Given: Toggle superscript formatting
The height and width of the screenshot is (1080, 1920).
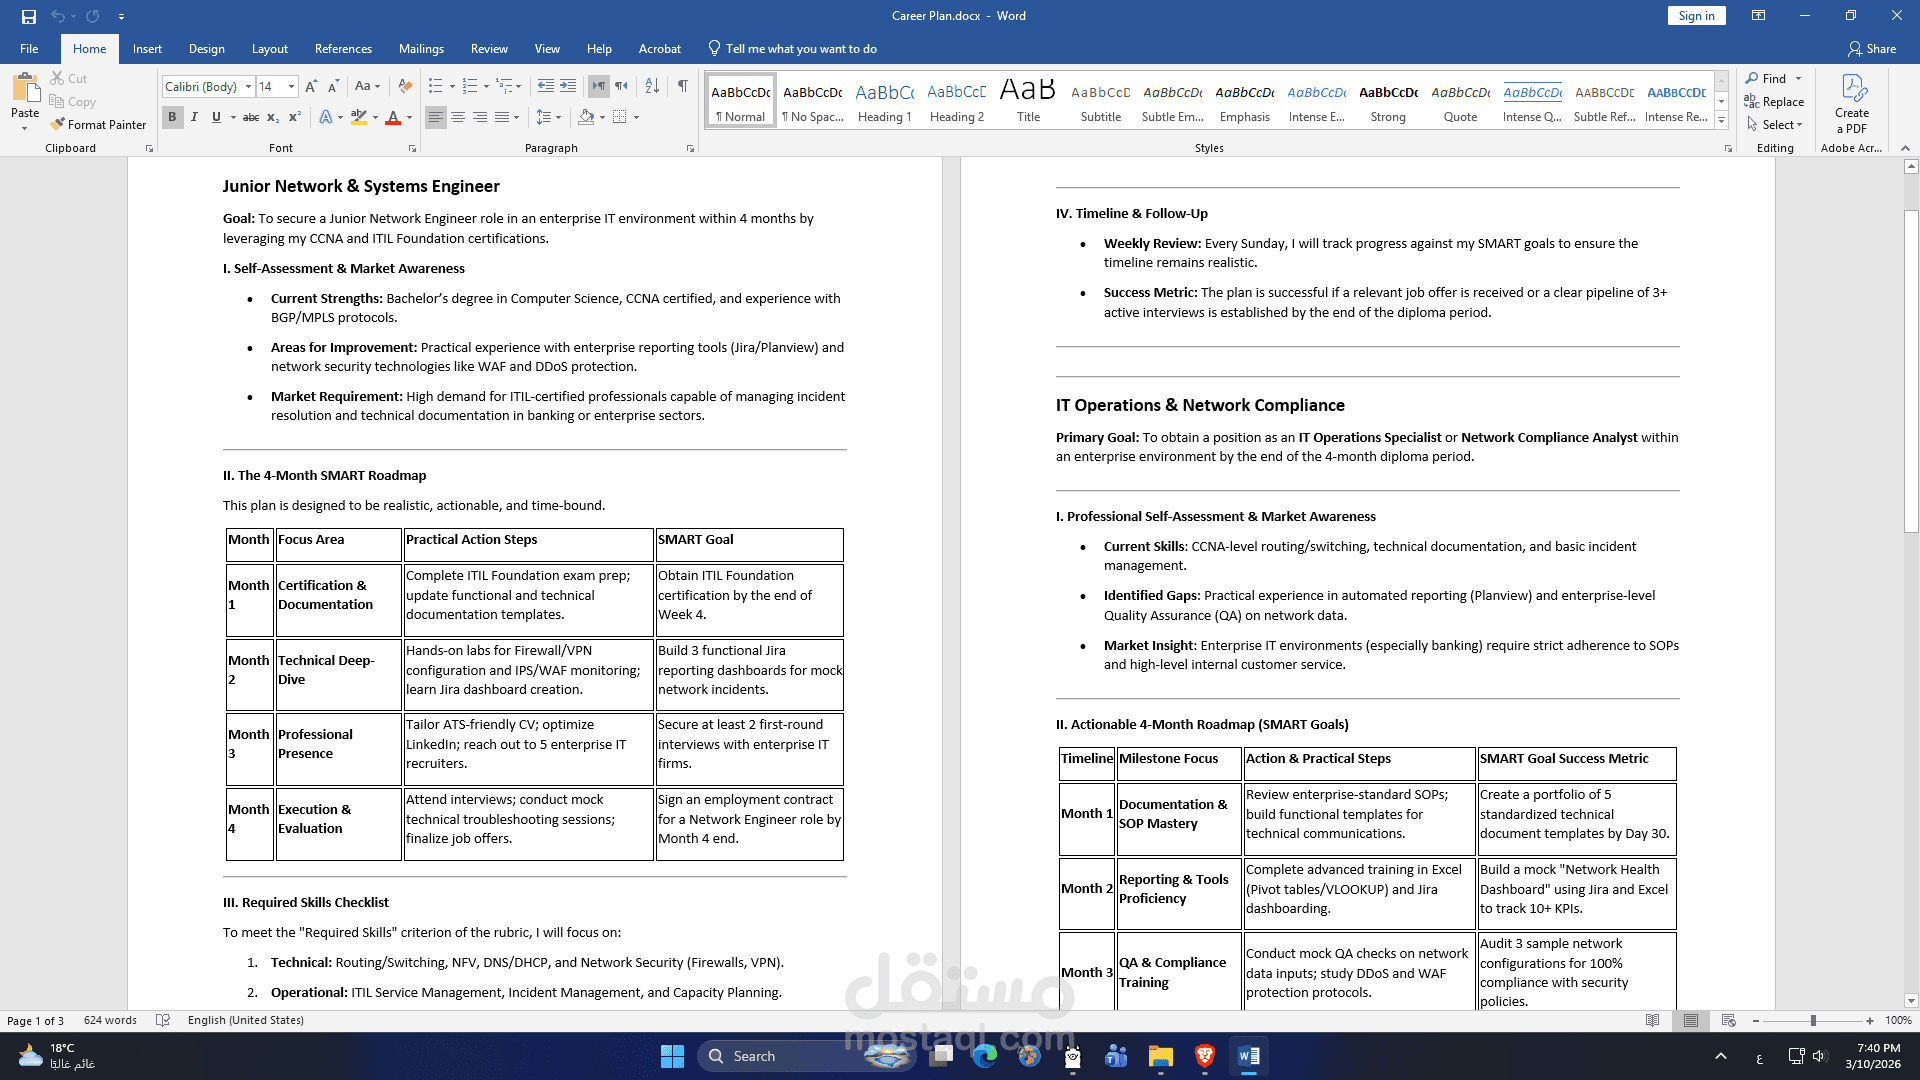Looking at the screenshot, I should (x=295, y=118).
